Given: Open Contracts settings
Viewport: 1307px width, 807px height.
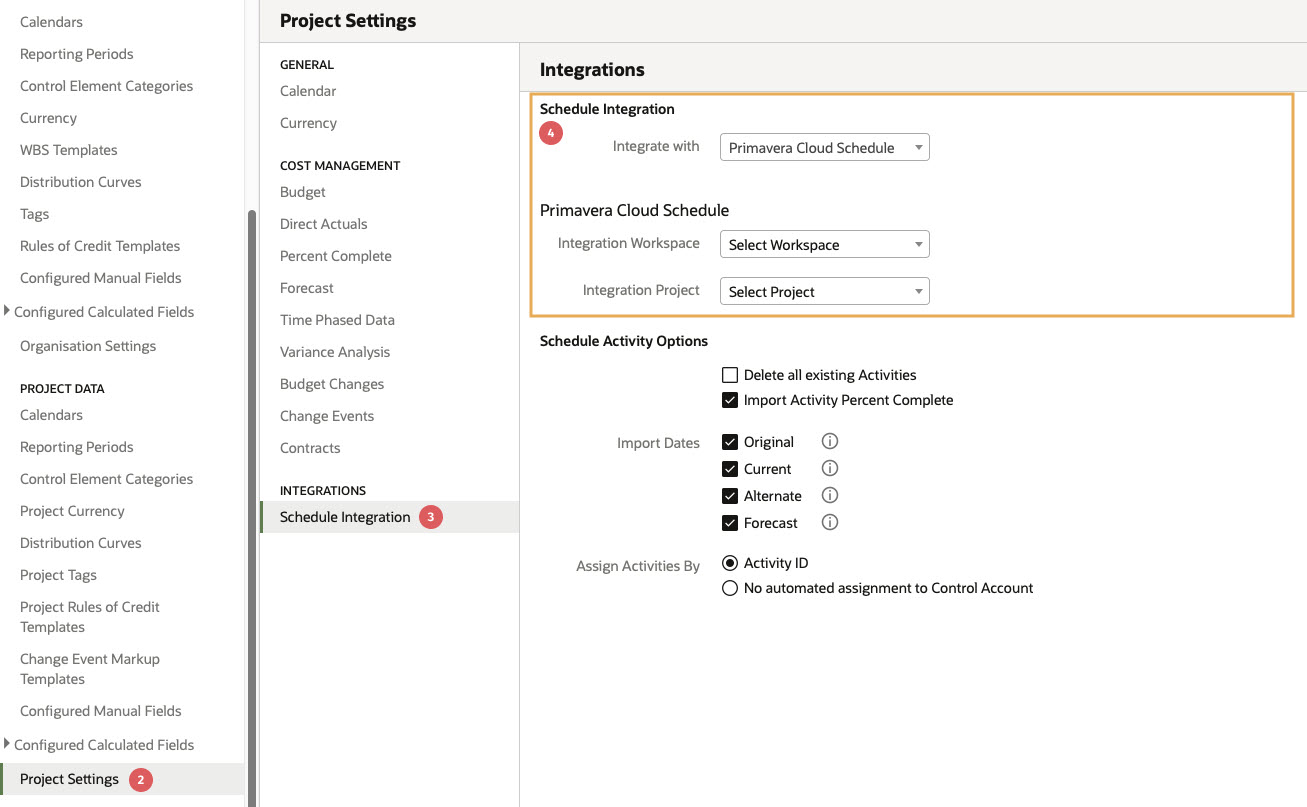Looking at the screenshot, I should 310,448.
